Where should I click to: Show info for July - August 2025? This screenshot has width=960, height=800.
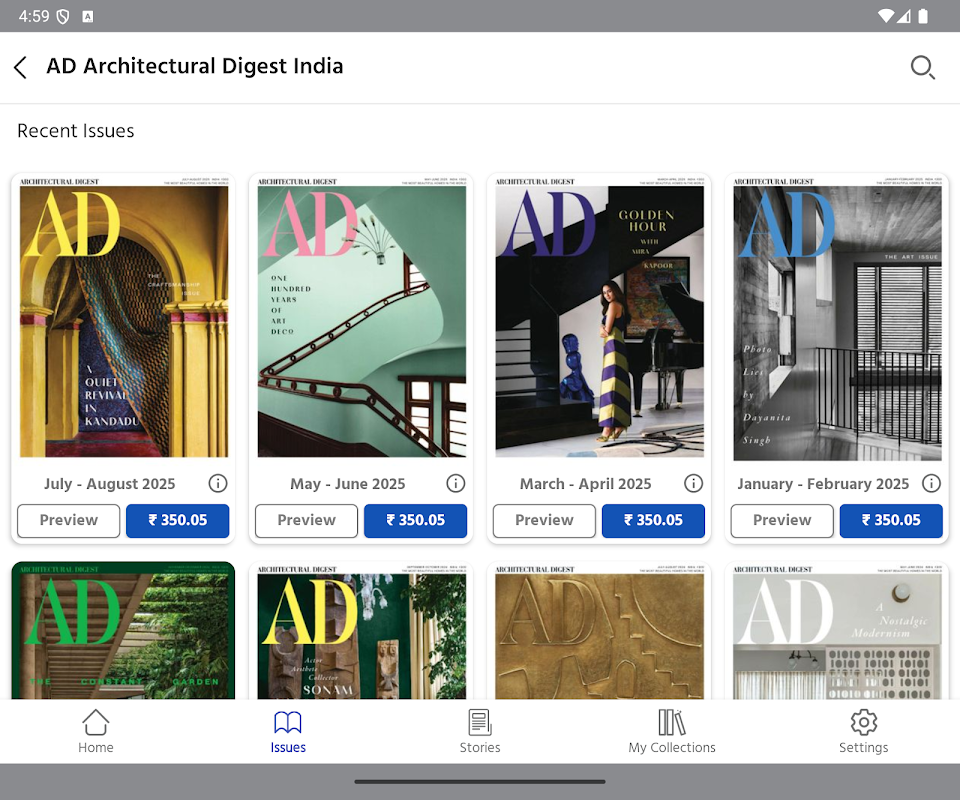(217, 484)
